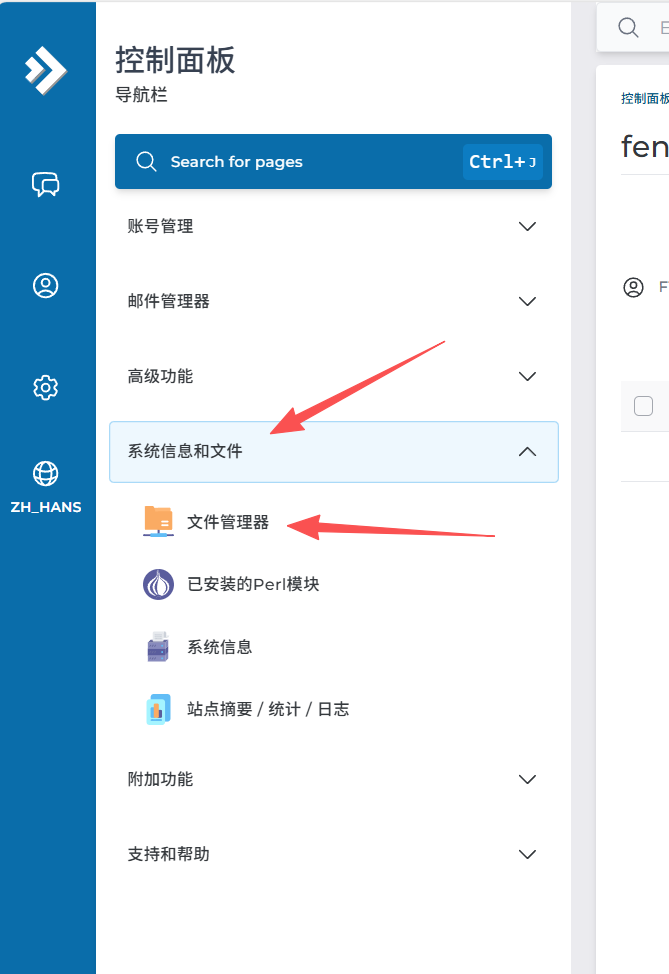Open the user account sidebar icon

45,286
